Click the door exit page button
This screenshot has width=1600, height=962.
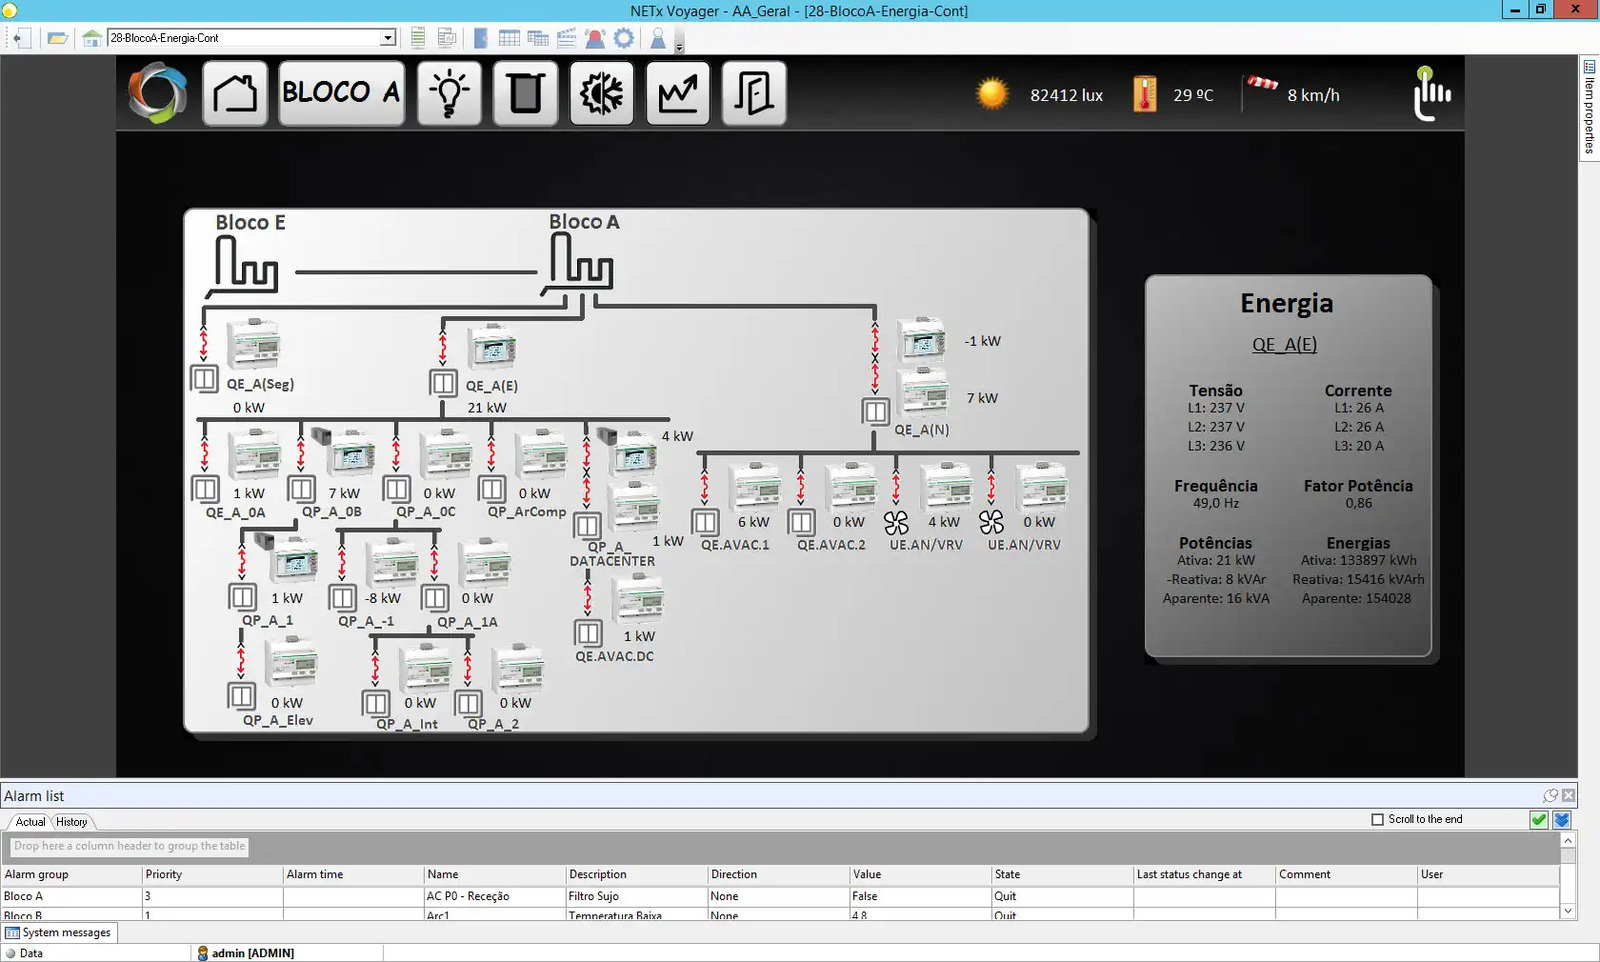(753, 94)
